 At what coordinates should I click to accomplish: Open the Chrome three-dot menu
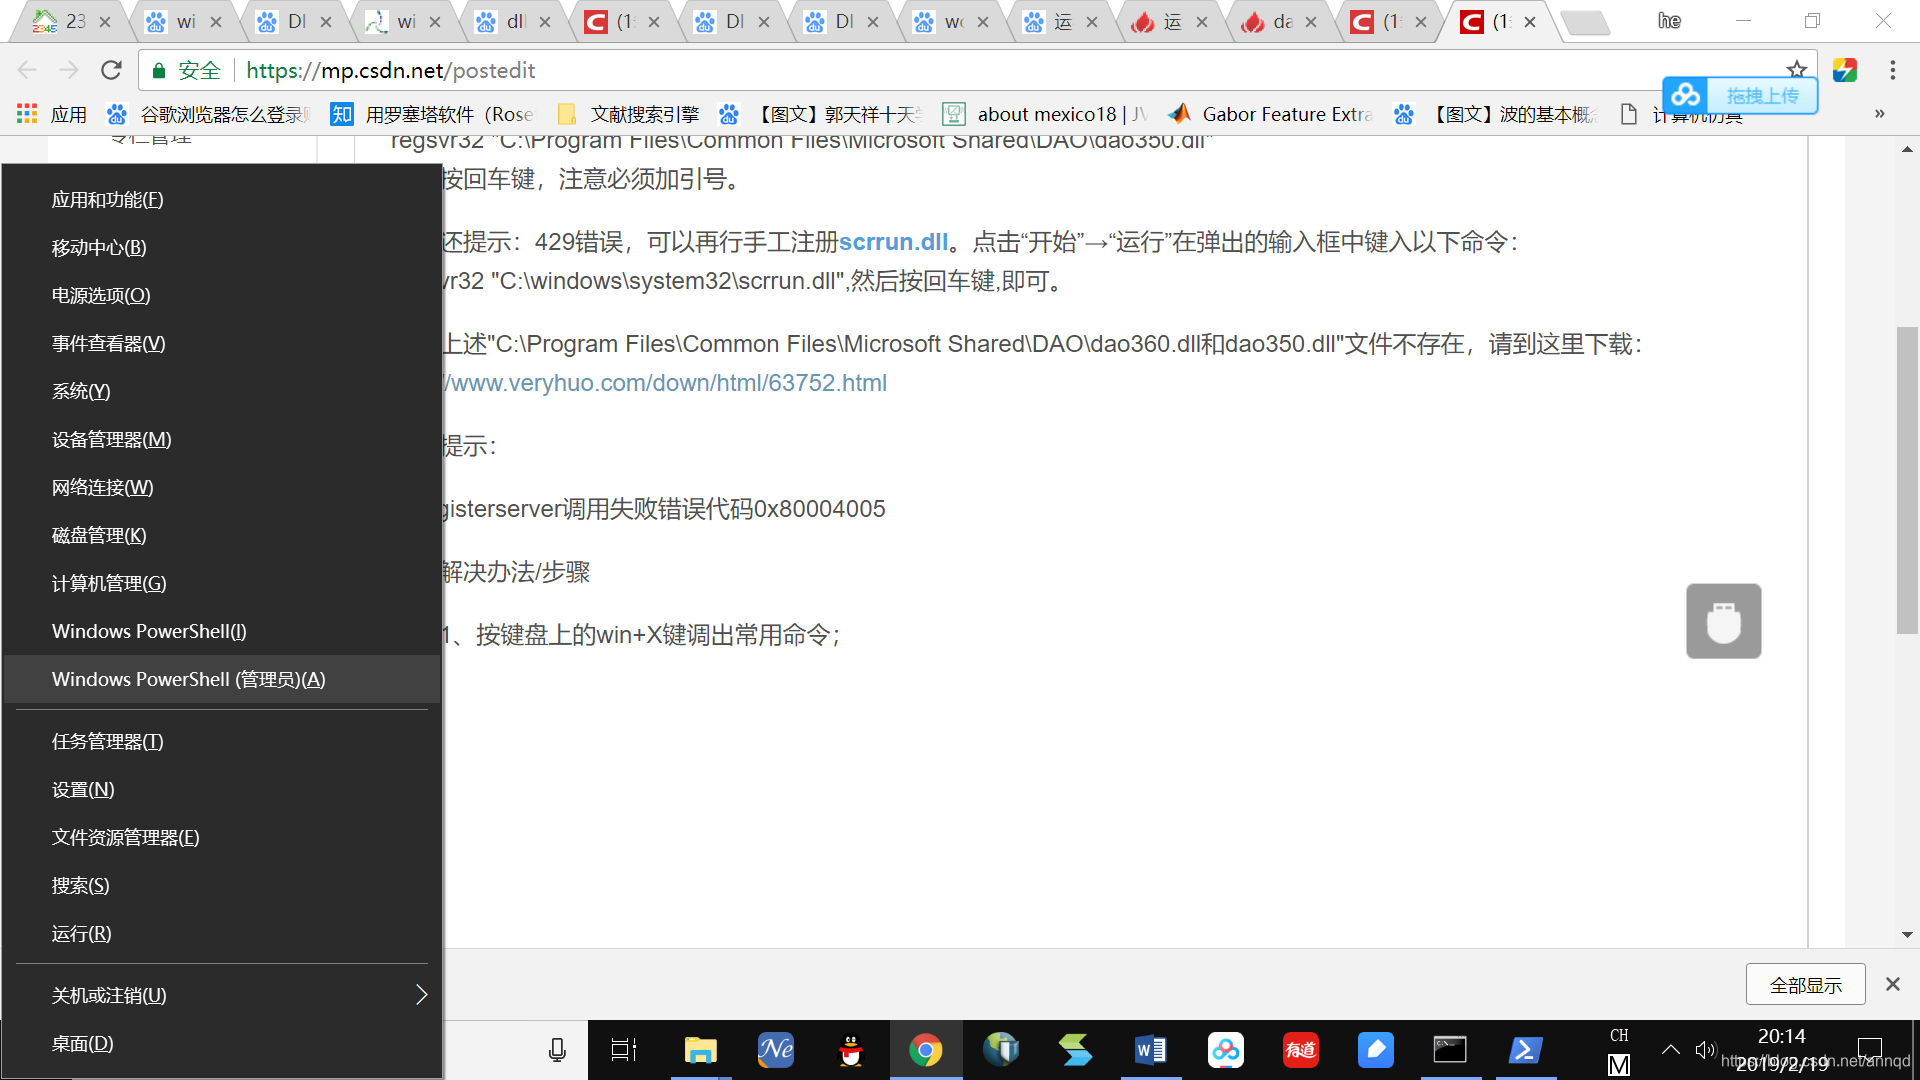(x=1893, y=70)
